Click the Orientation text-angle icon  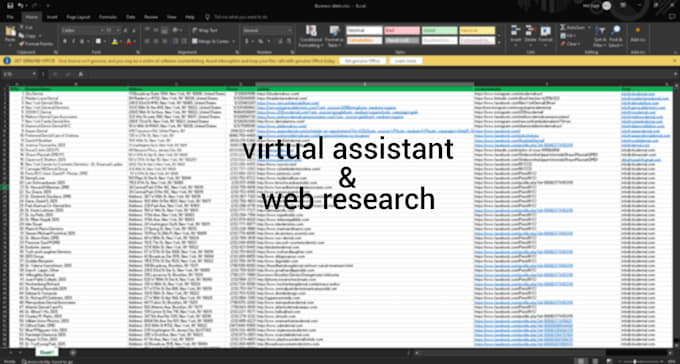176,30
